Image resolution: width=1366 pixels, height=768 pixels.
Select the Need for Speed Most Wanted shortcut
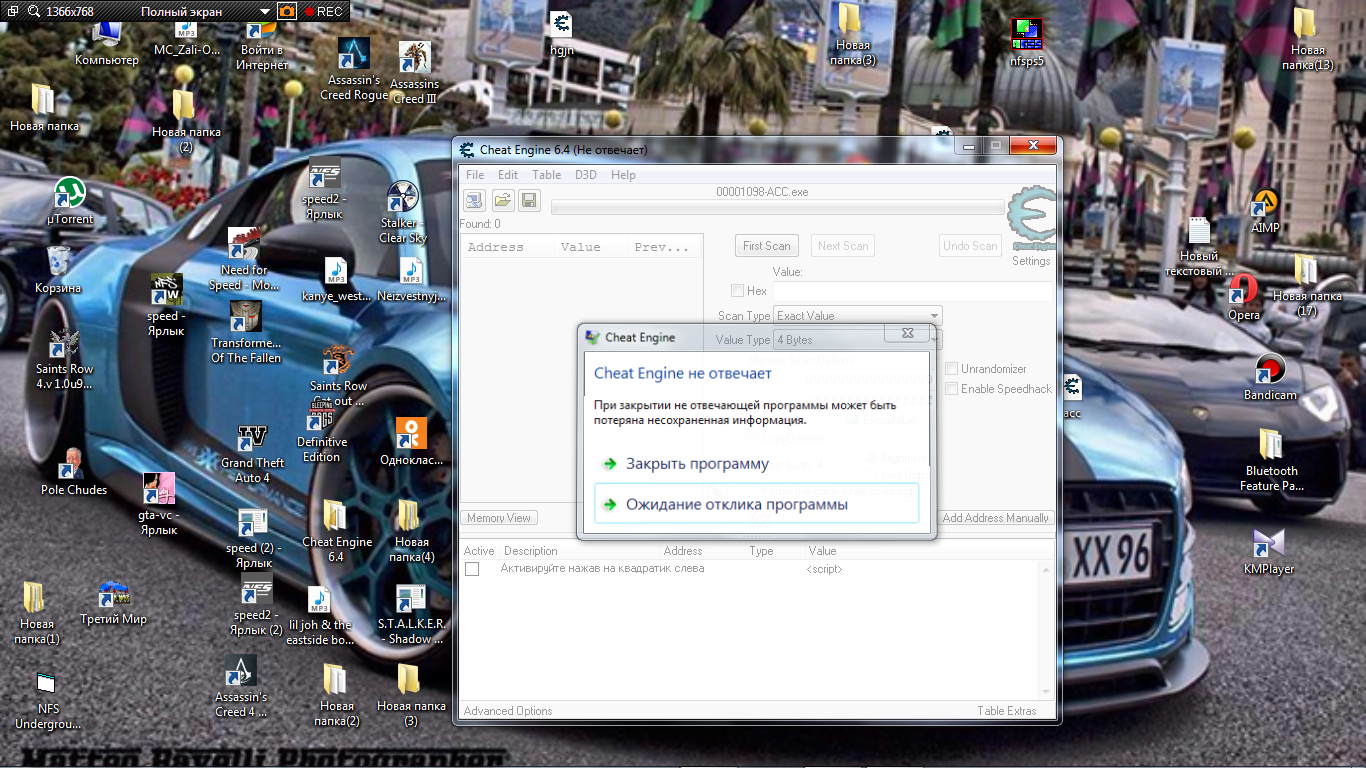244,260
